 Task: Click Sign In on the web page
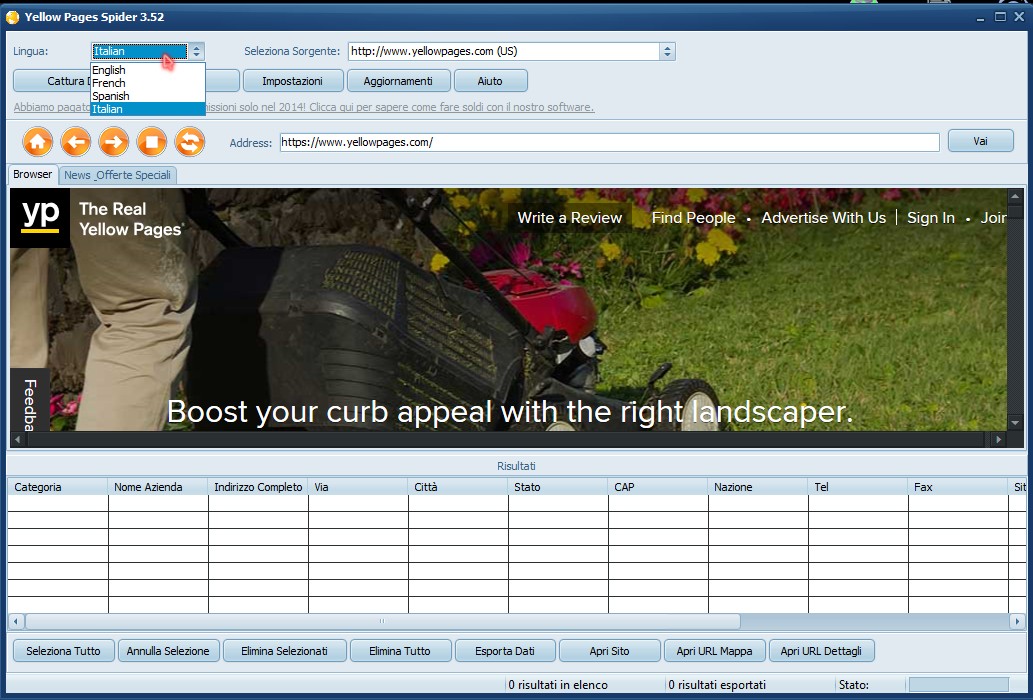(930, 218)
